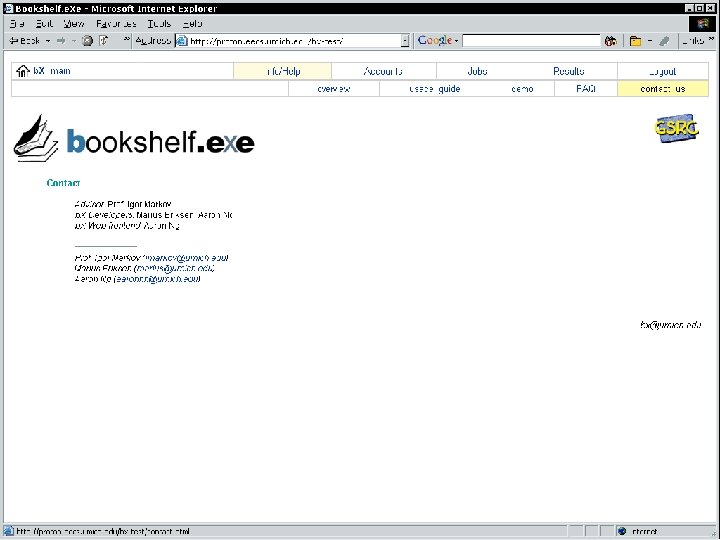Open the File menu
The width and height of the screenshot is (720, 540).
[17, 23]
